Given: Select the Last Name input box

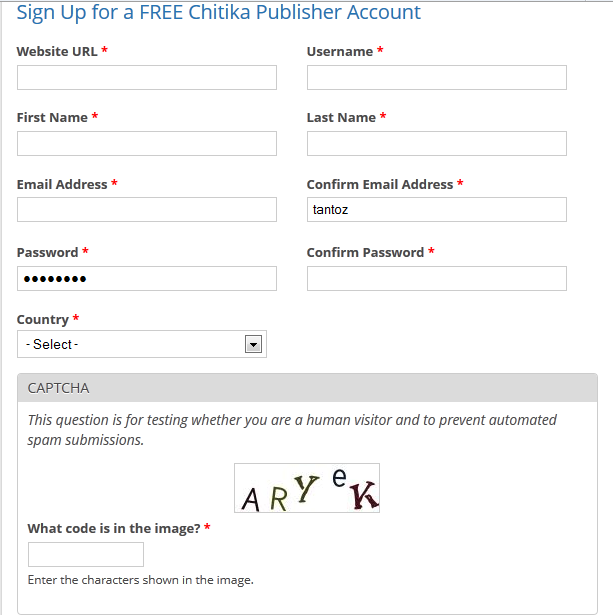Looking at the screenshot, I should [x=436, y=144].
